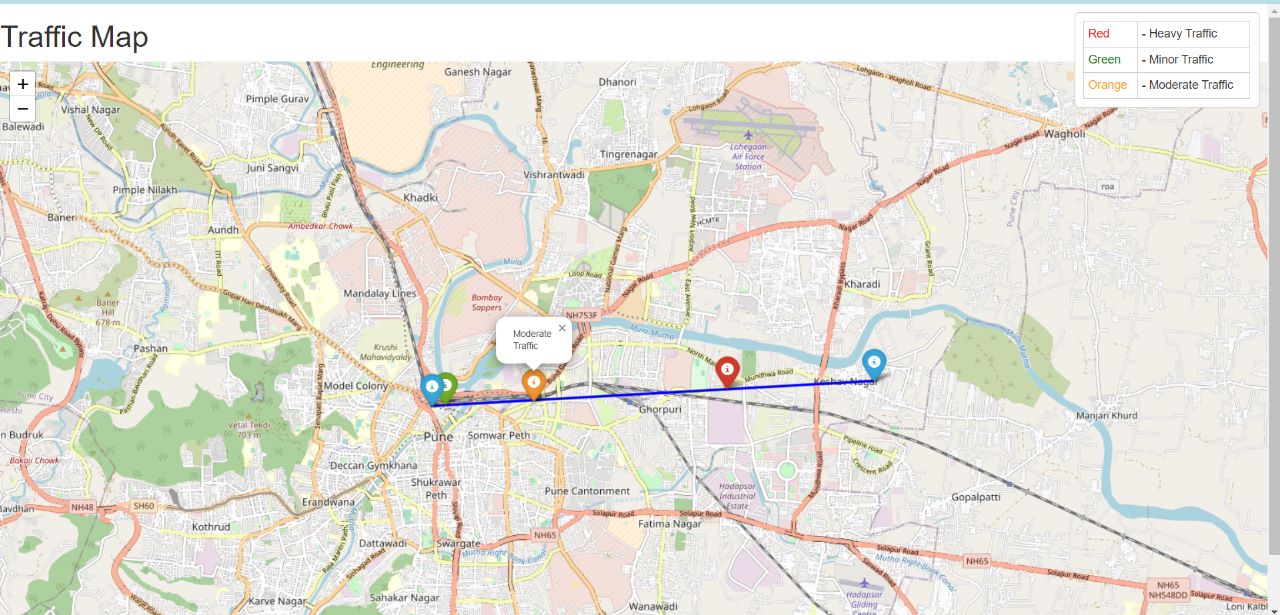
Task: Click the Tingrenagar label
Action: click(x=629, y=154)
